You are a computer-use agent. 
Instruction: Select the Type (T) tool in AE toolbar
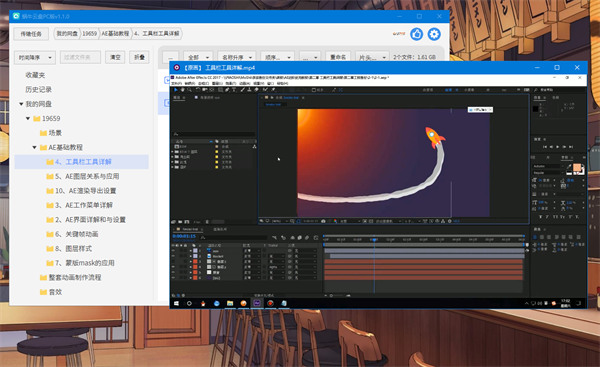click(234, 90)
